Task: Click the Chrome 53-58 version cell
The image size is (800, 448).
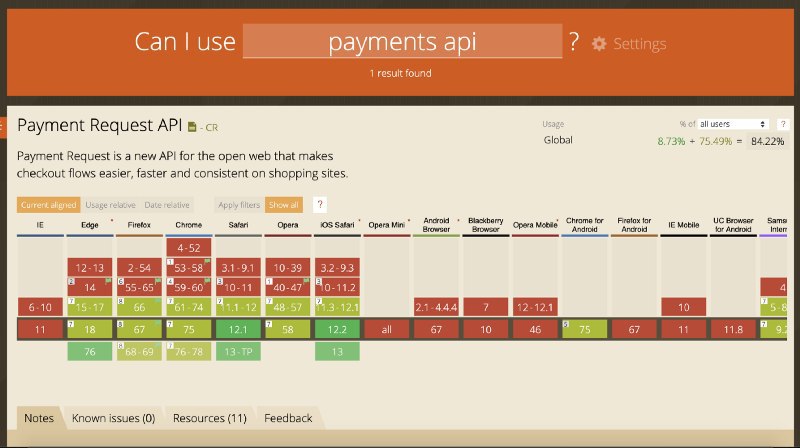Action: click(x=189, y=267)
